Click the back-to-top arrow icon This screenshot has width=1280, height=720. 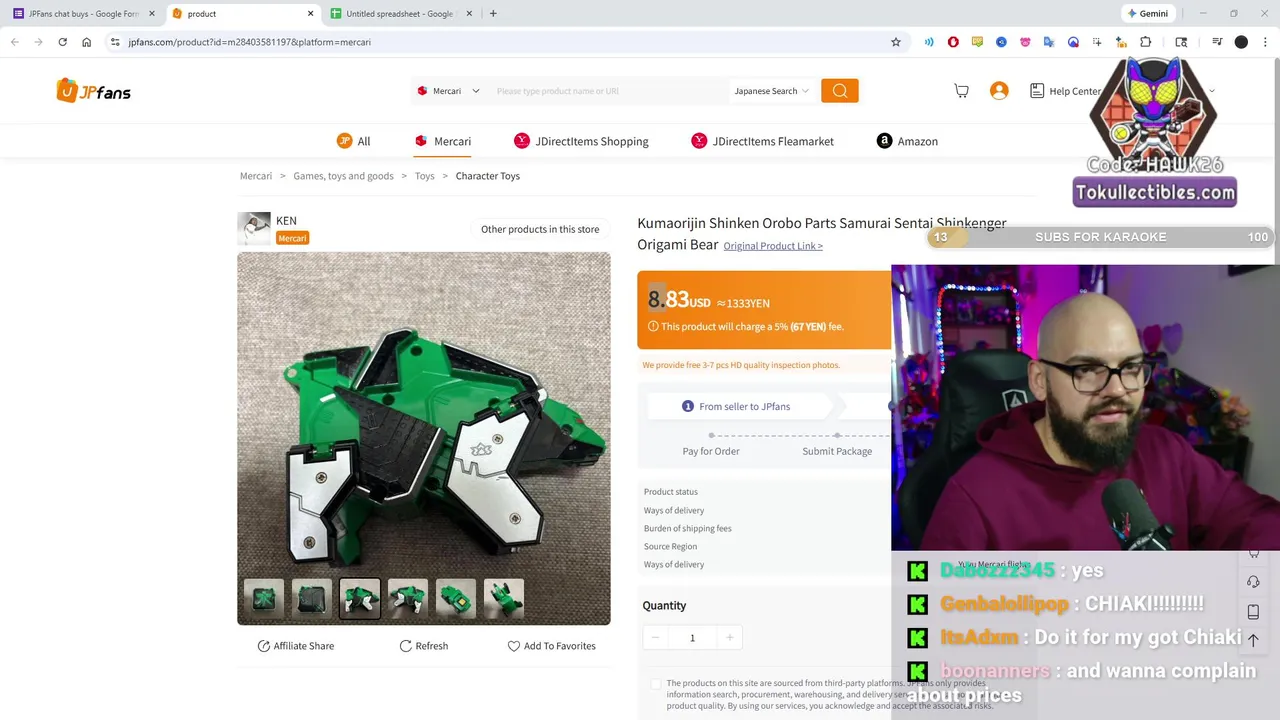[1253, 640]
